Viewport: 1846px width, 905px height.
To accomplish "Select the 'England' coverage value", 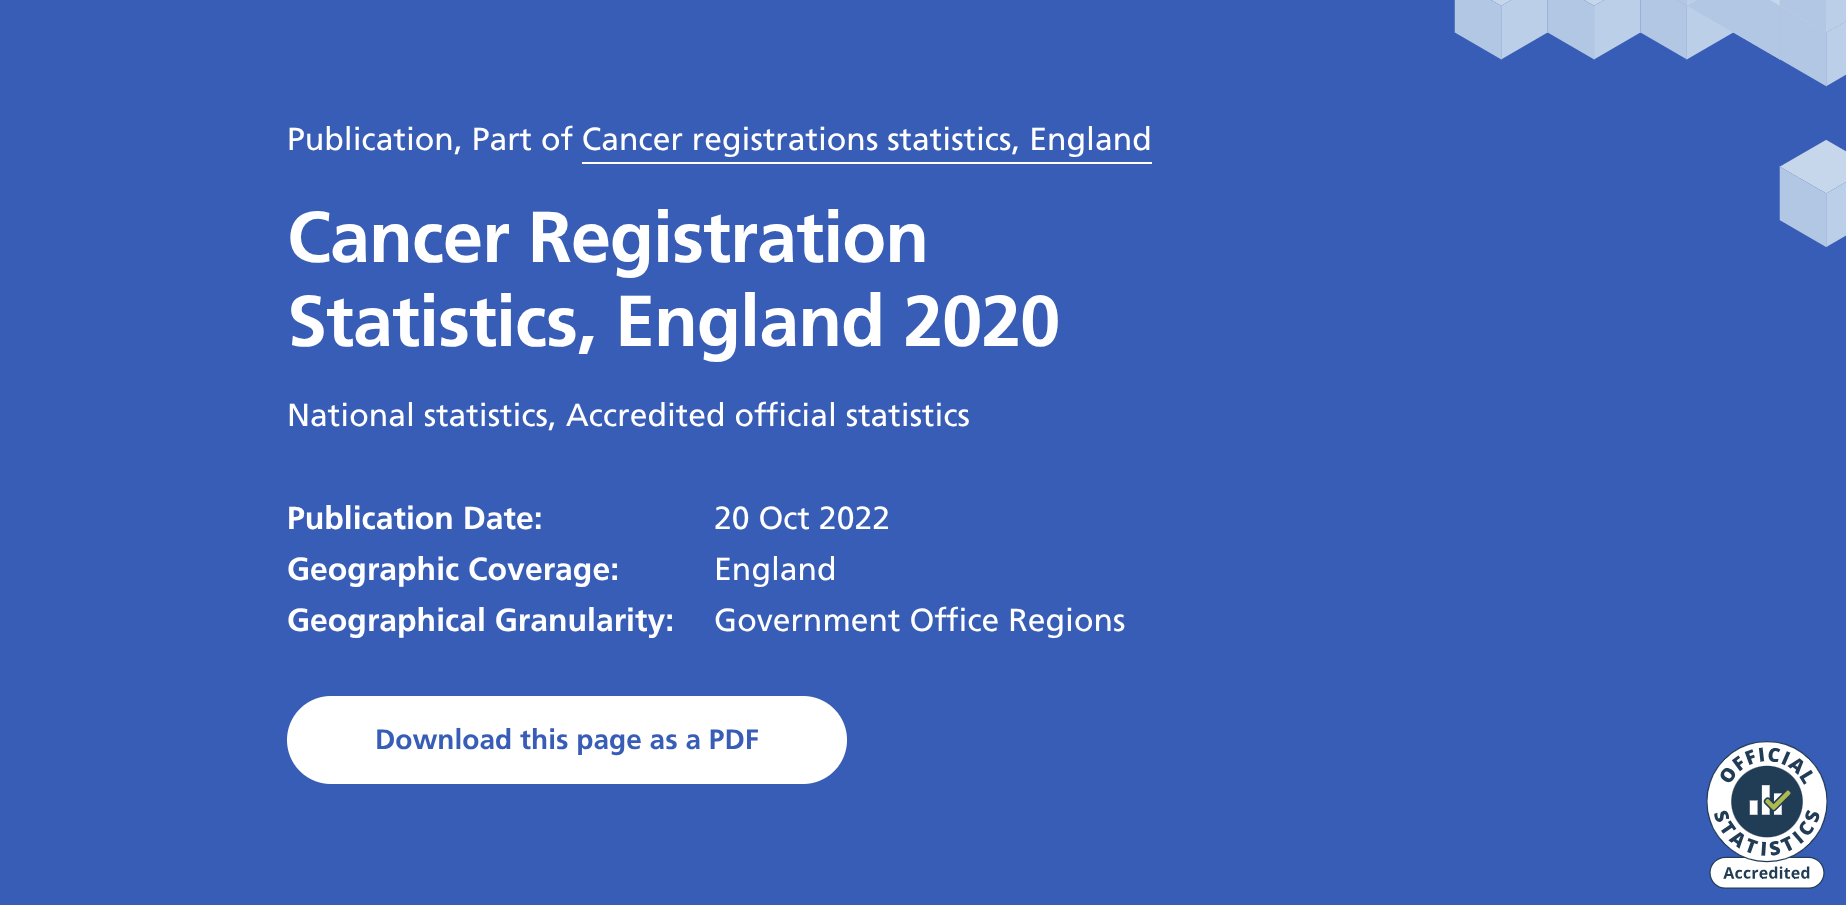I will 772,569.
